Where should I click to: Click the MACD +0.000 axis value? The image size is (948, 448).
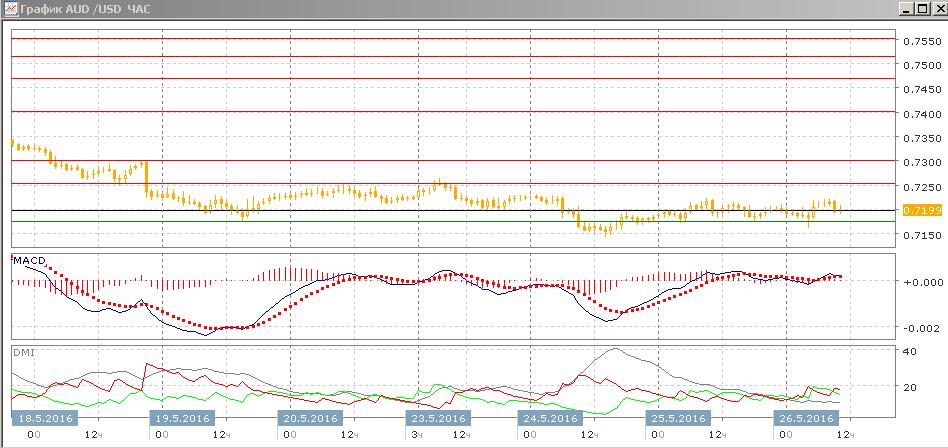point(922,282)
